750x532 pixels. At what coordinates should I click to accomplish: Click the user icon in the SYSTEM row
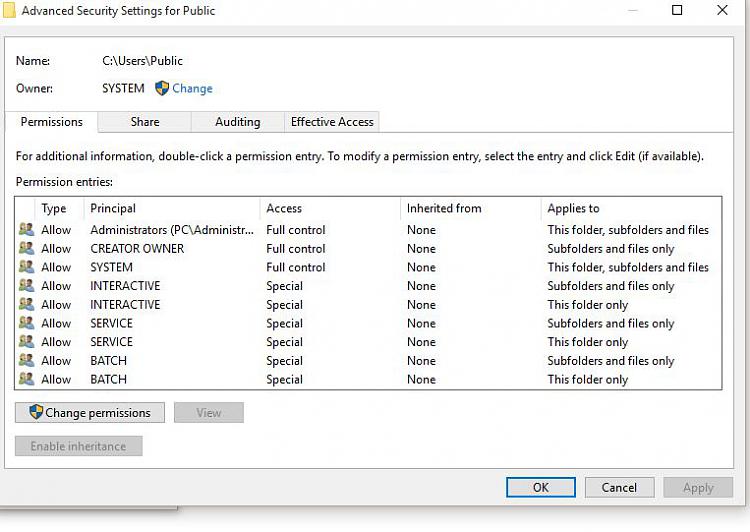click(x=26, y=267)
